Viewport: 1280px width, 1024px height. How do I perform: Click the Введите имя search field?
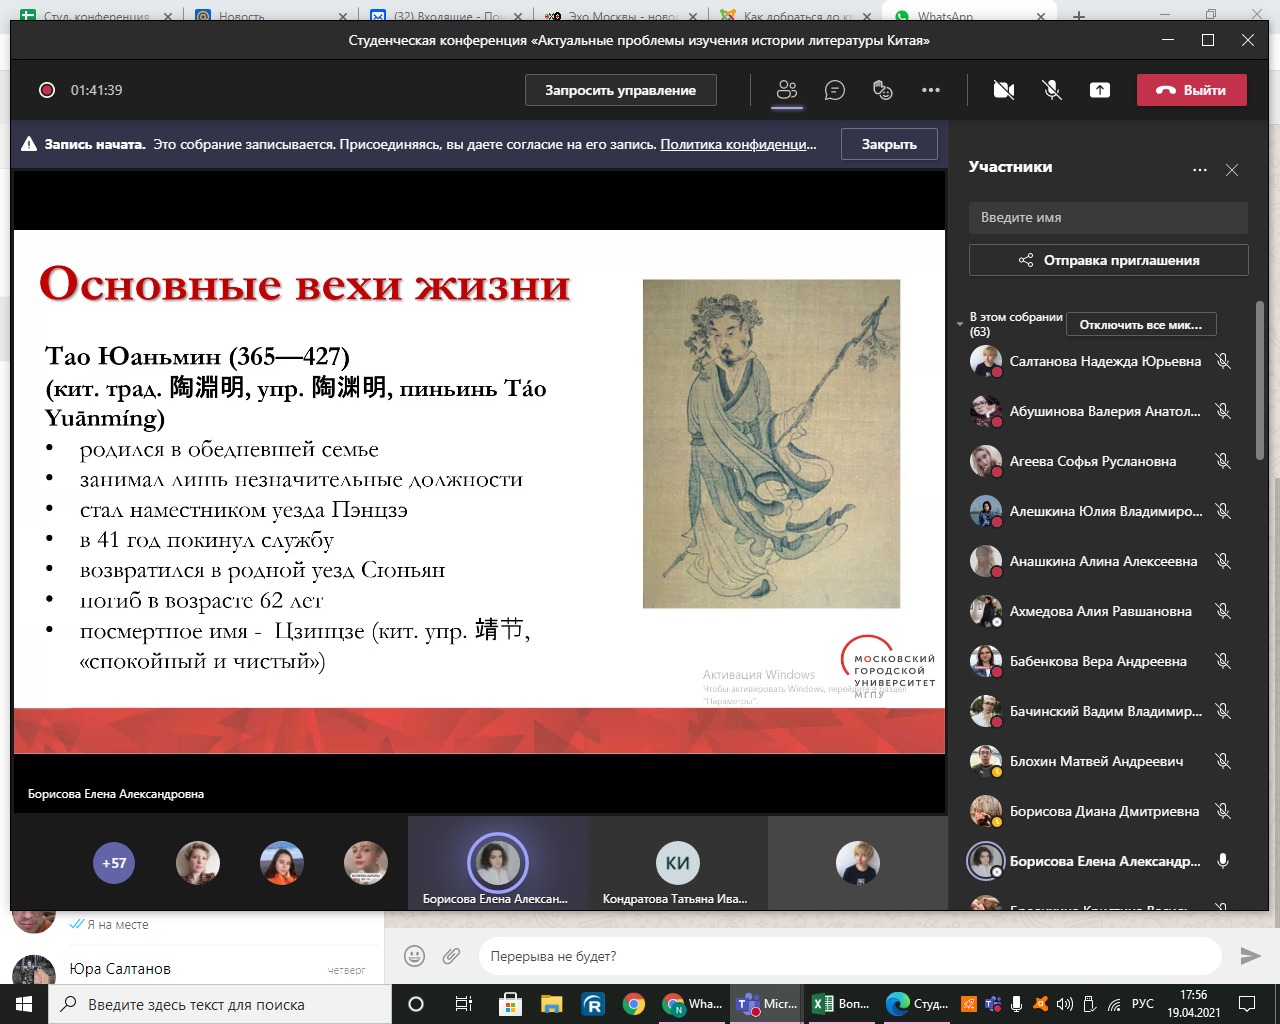(x=1108, y=217)
